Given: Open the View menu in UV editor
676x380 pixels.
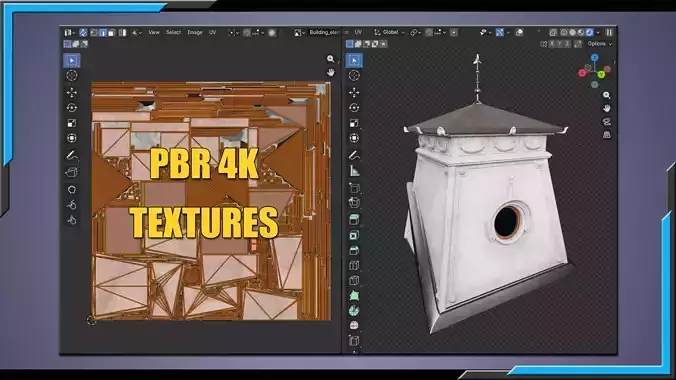Looking at the screenshot, I should pyautogui.click(x=154, y=32).
